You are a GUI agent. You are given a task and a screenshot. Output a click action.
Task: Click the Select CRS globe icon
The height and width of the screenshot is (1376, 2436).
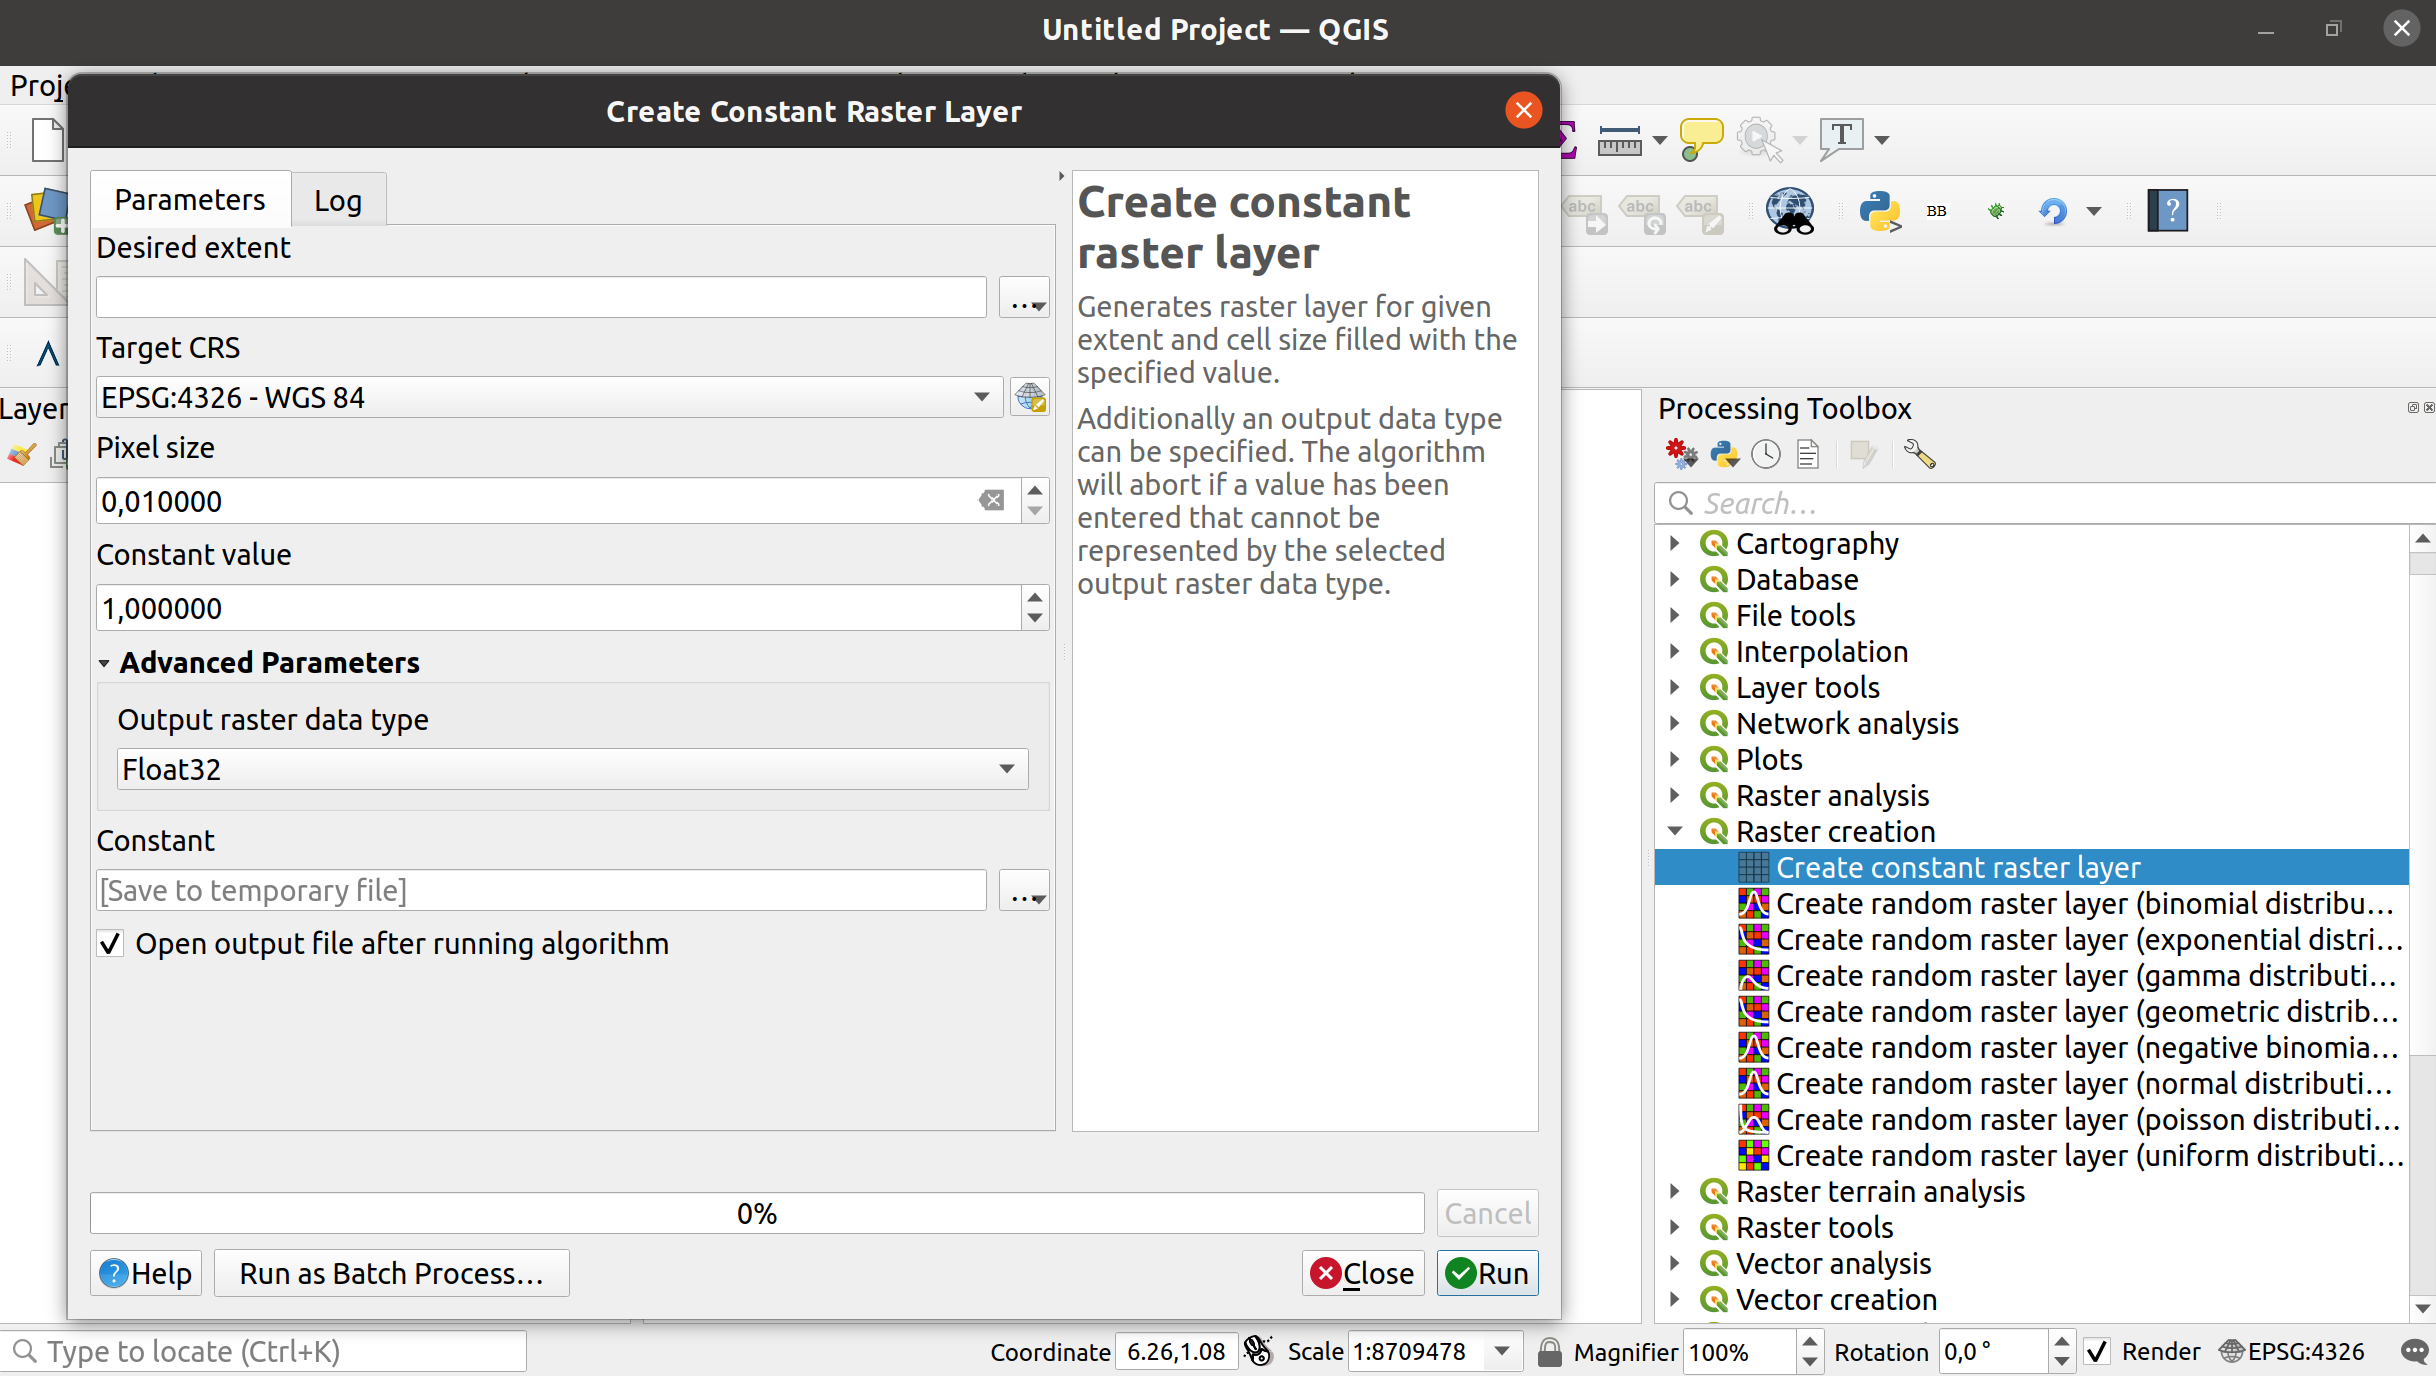[x=1030, y=397]
